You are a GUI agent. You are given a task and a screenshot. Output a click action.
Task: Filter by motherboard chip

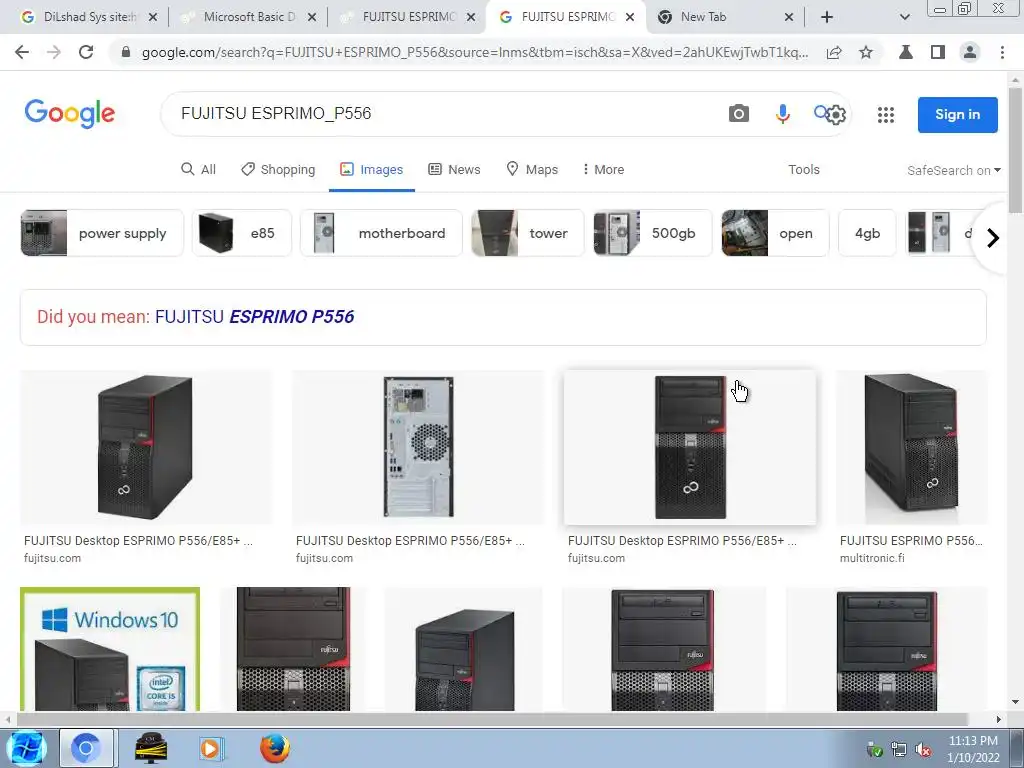coord(381,233)
